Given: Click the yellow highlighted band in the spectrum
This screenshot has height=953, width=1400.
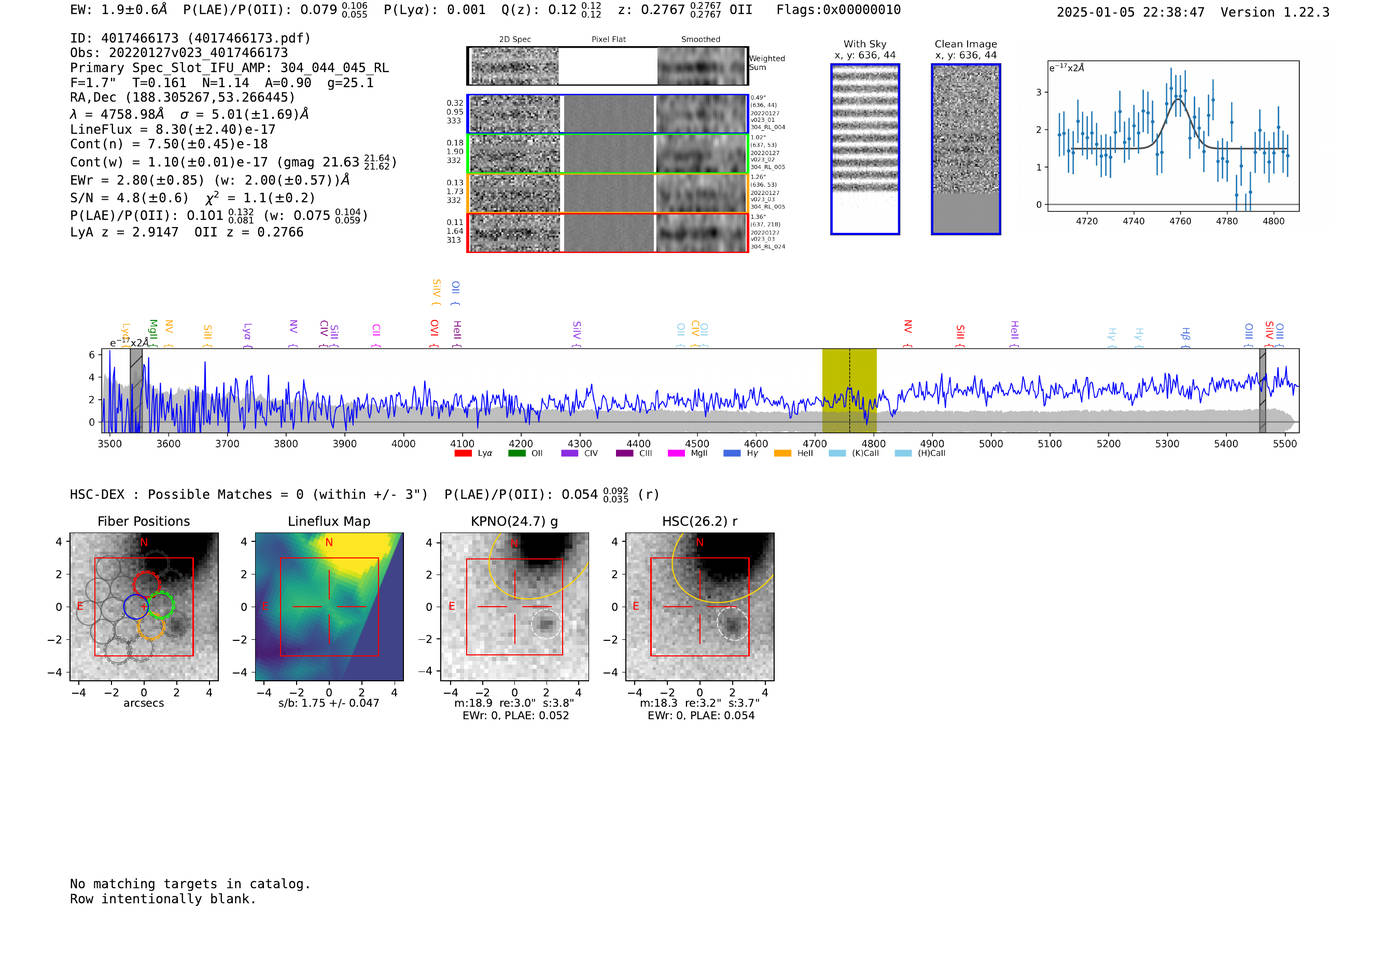Looking at the screenshot, I should [x=849, y=390].
